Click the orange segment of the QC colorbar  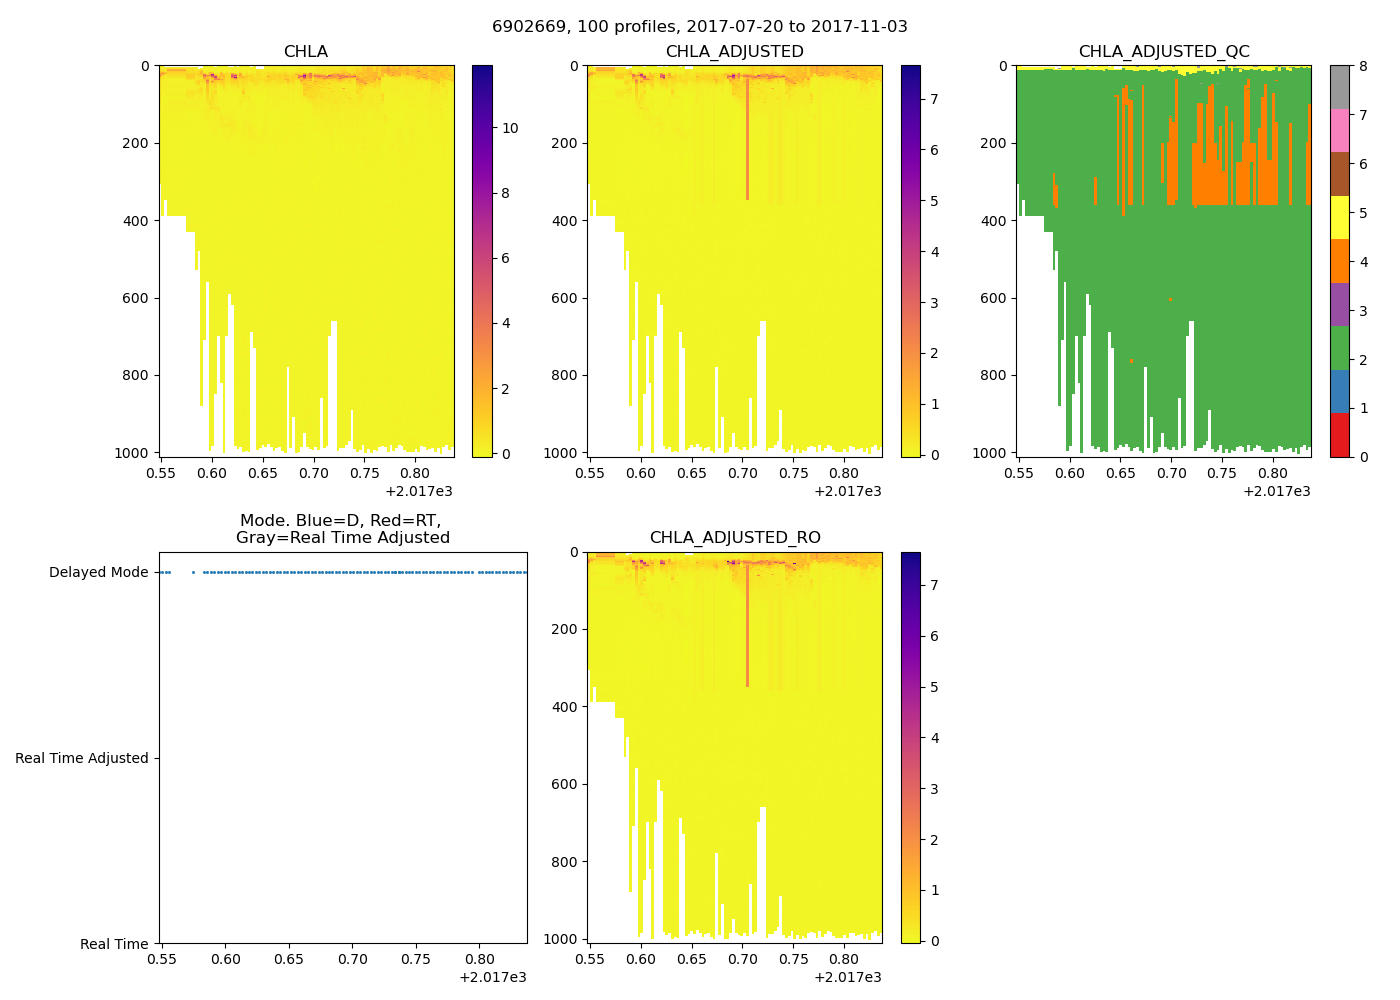[x=1339, y=261]
